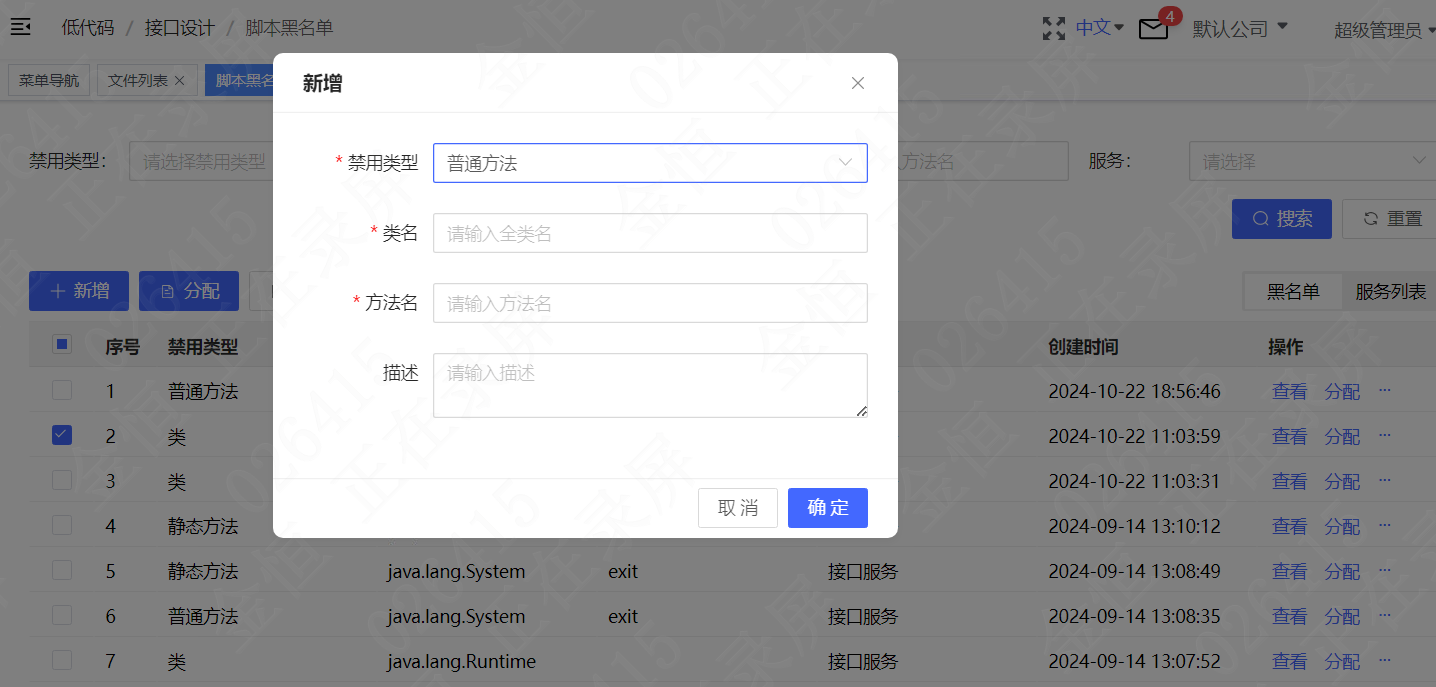1436x687 pixels.
Task: Focus the 方法名 filter field behind dialog
Action: (983, 161)
